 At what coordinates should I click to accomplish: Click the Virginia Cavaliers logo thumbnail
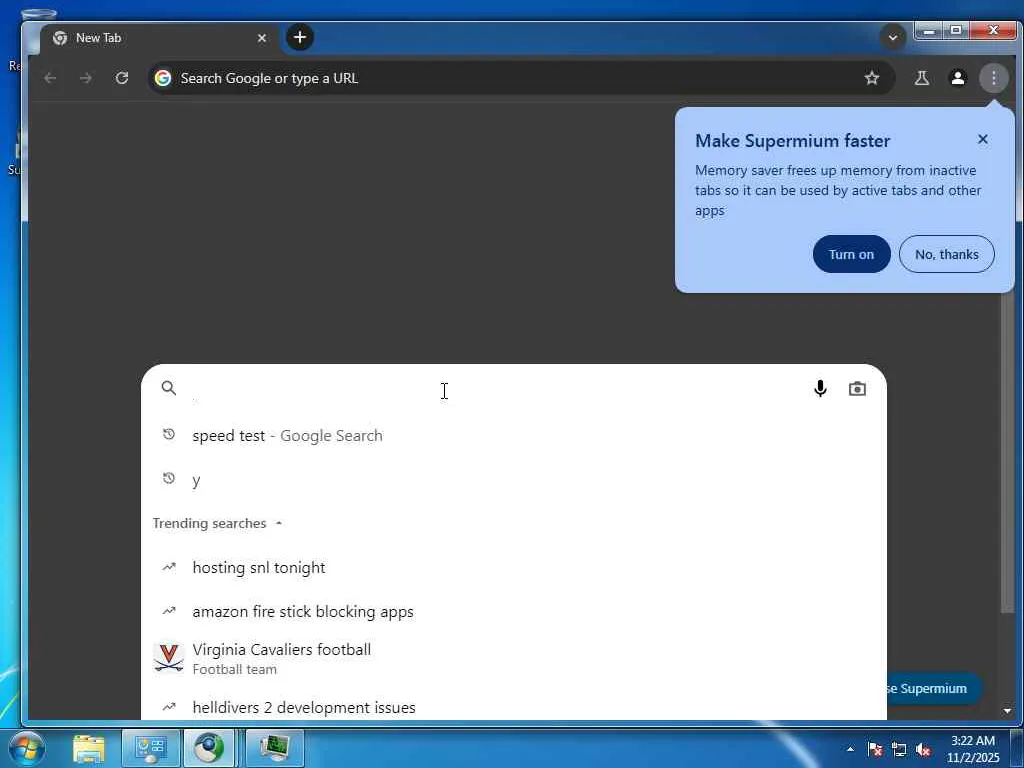[x=168, y=658]
